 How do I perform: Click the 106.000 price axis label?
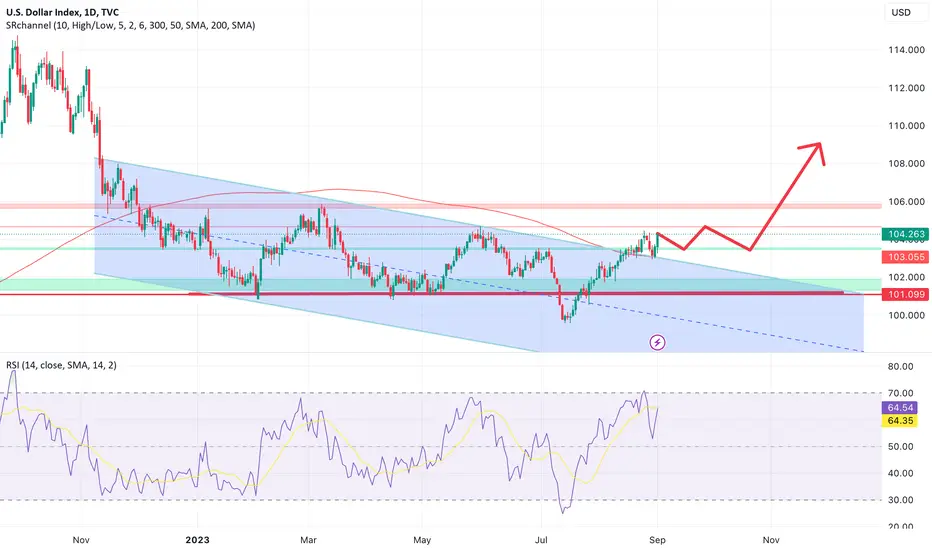coord(906,202)
